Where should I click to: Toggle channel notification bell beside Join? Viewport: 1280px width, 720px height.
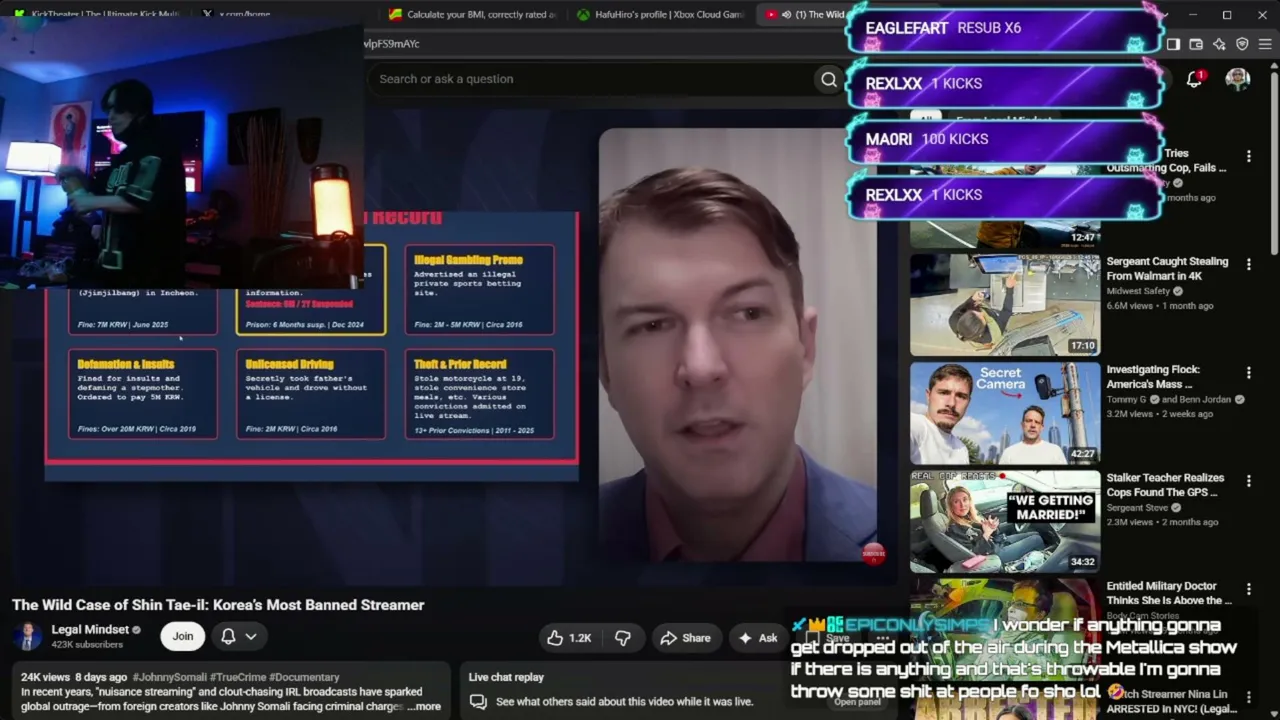tap(228, 636)
